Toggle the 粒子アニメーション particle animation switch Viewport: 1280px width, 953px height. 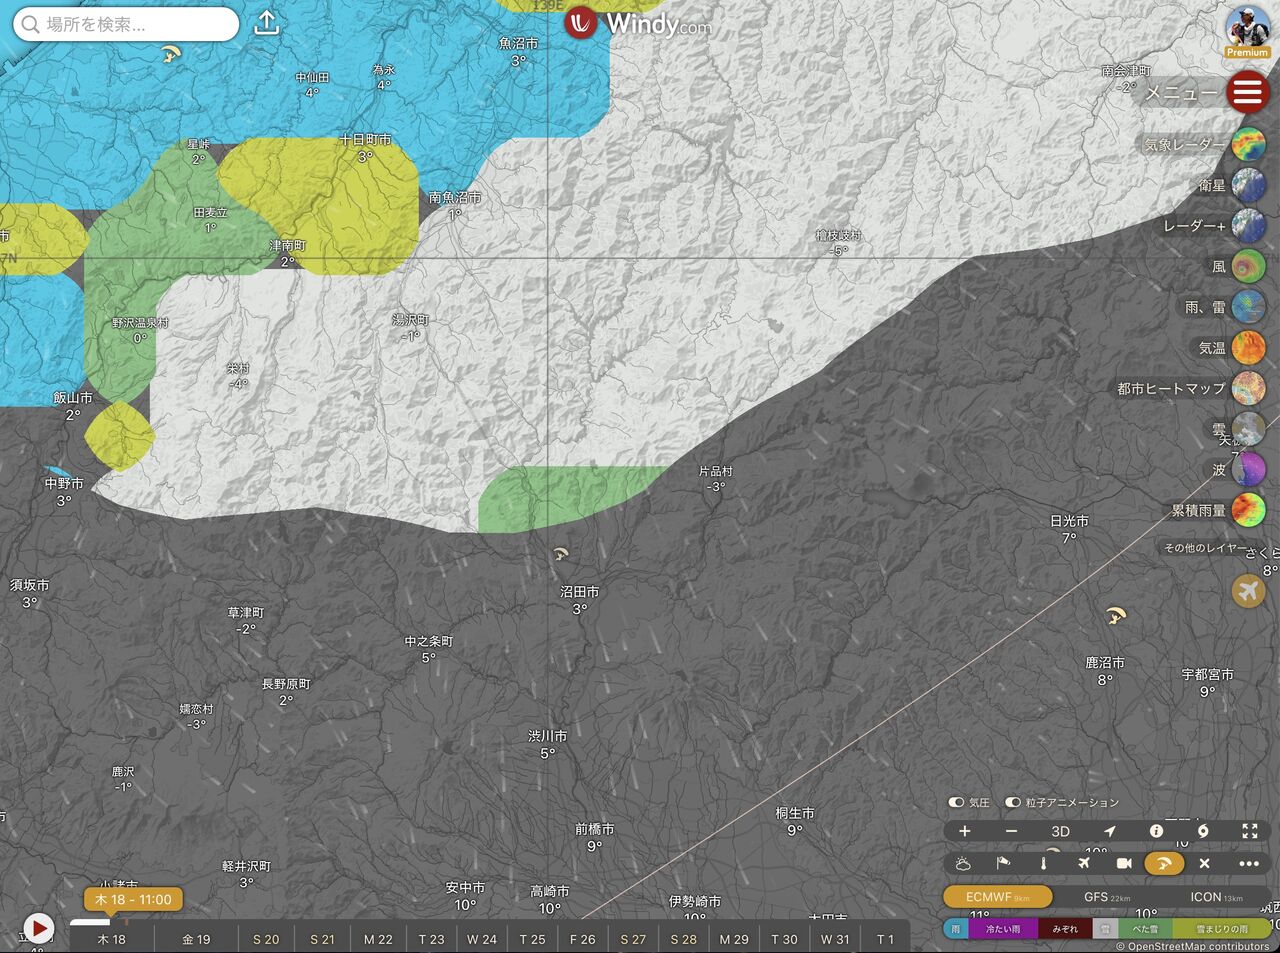point(1013,802)
